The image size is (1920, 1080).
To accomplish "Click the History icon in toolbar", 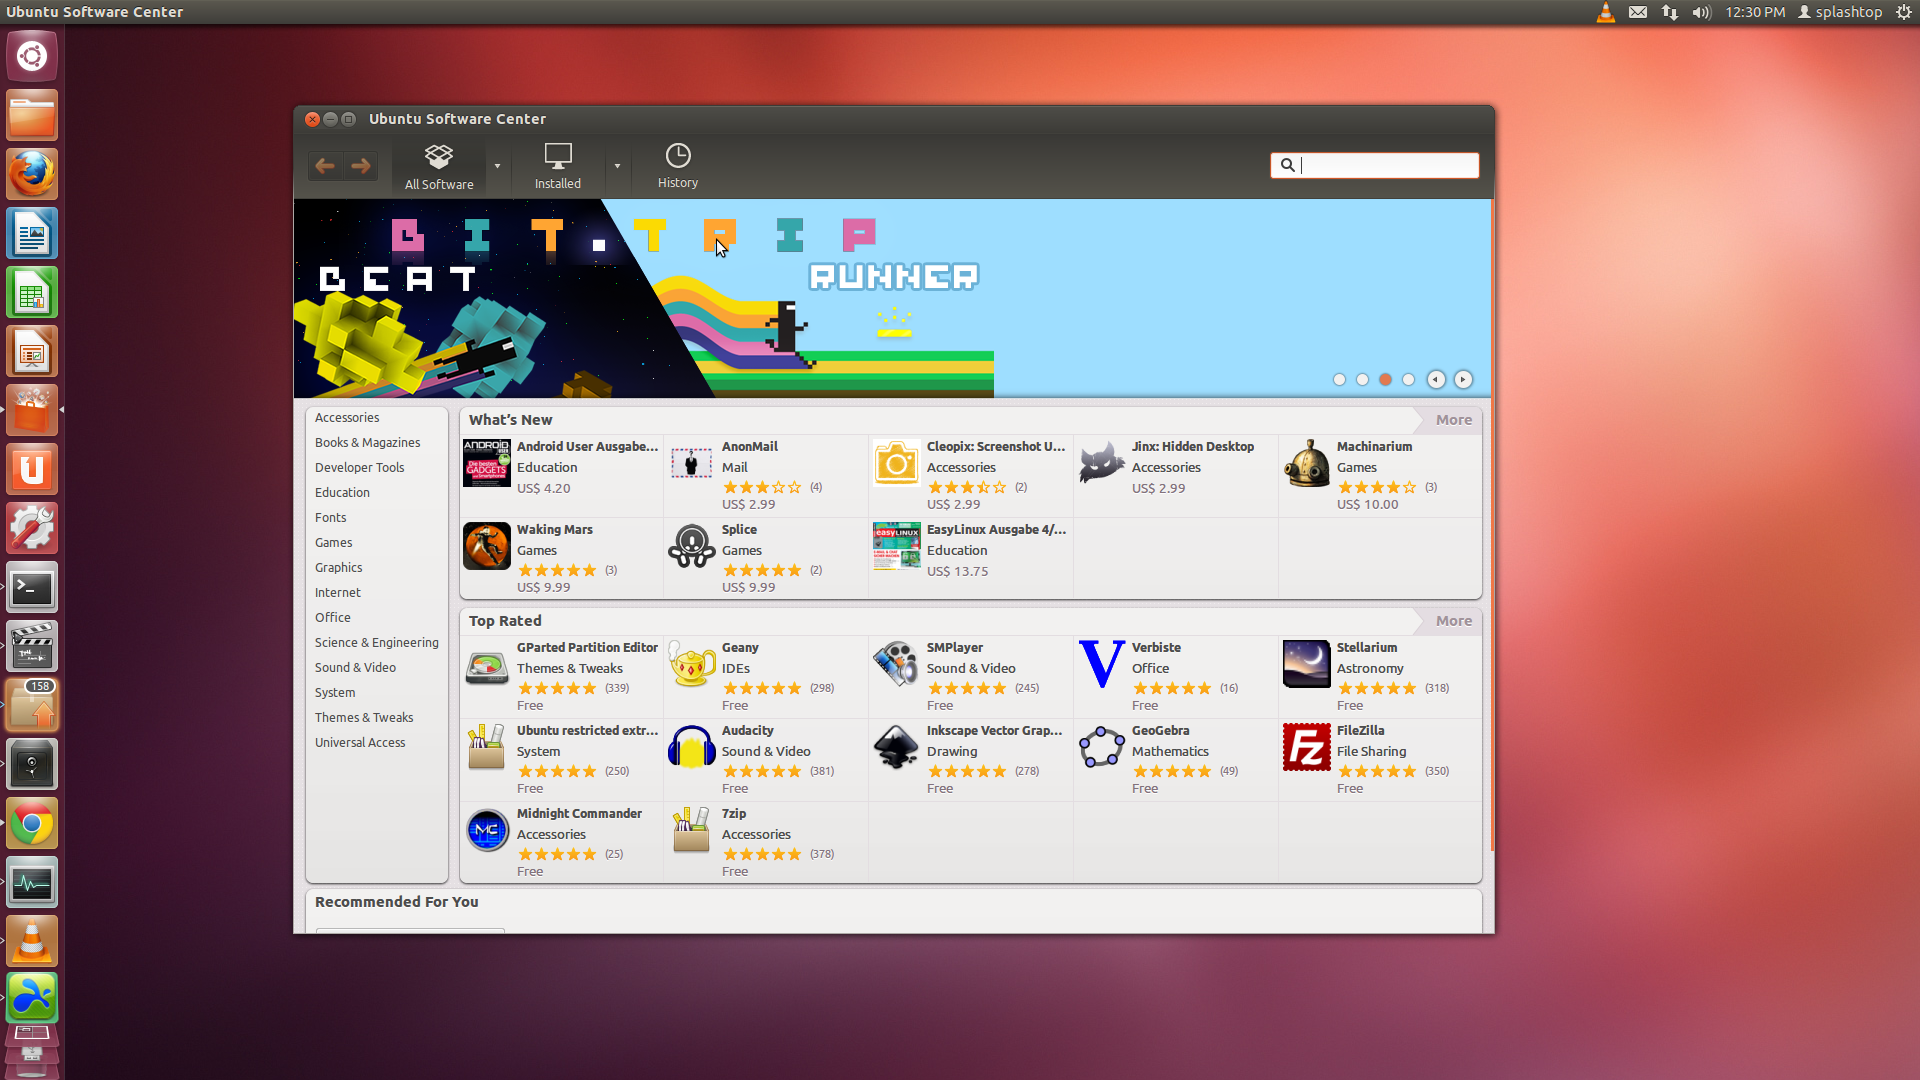I will click(676, 164).
